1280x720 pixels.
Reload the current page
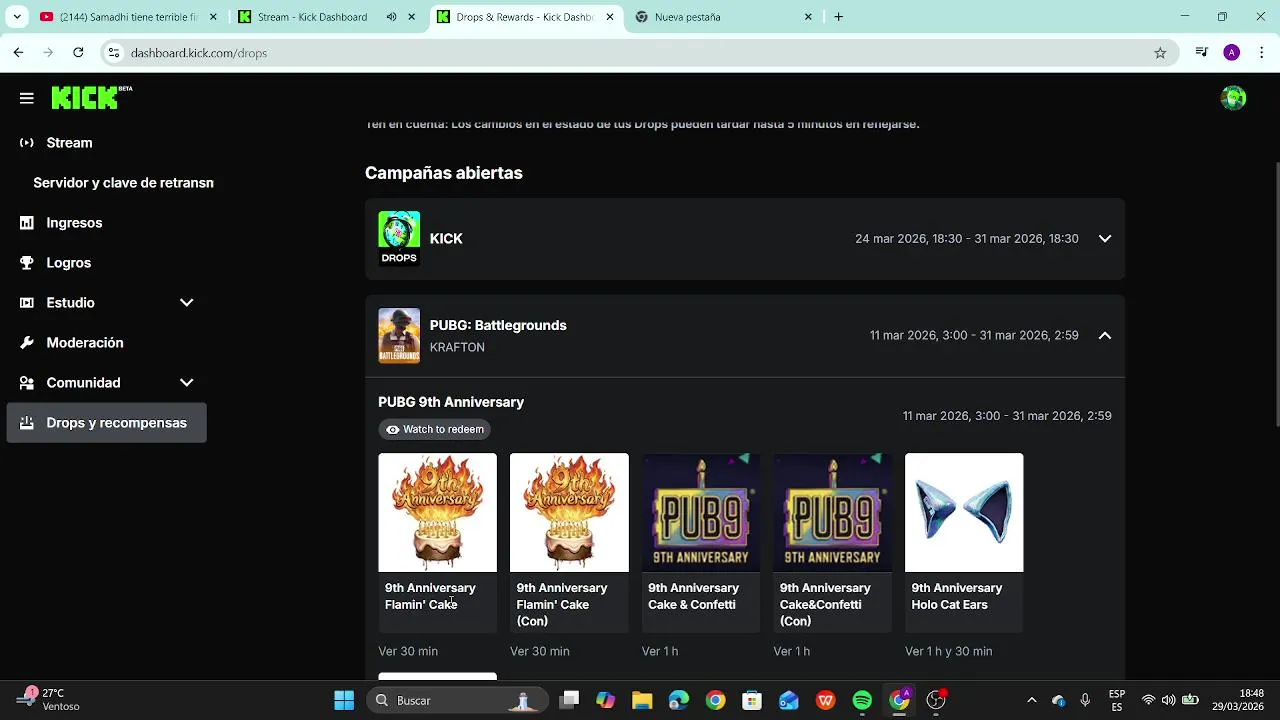(79, 53)
